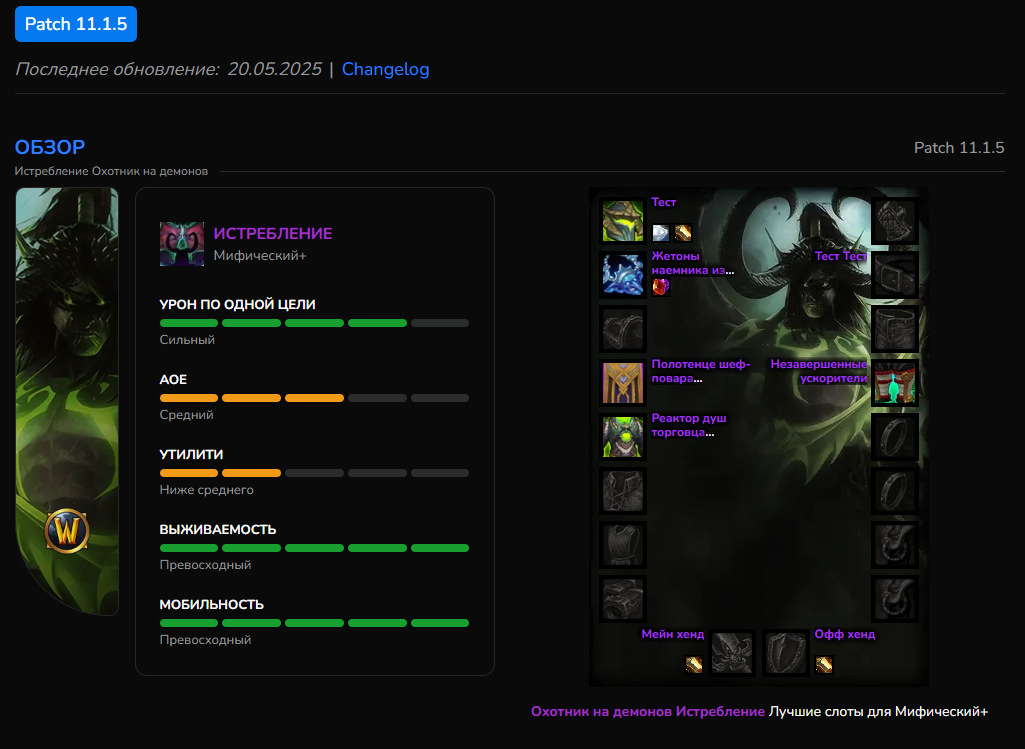The image size is (1025, 749).
Task: Click the Офф хенд label
Action: point(845,634)
